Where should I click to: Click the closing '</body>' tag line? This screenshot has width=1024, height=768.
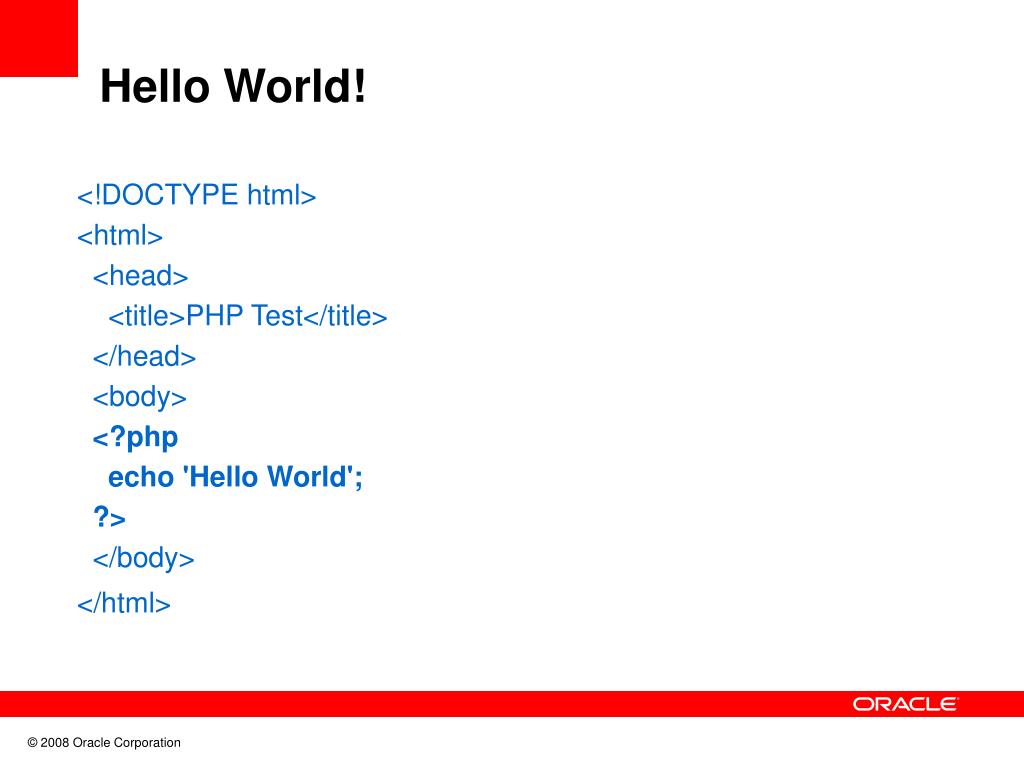[x=144, y=560]
